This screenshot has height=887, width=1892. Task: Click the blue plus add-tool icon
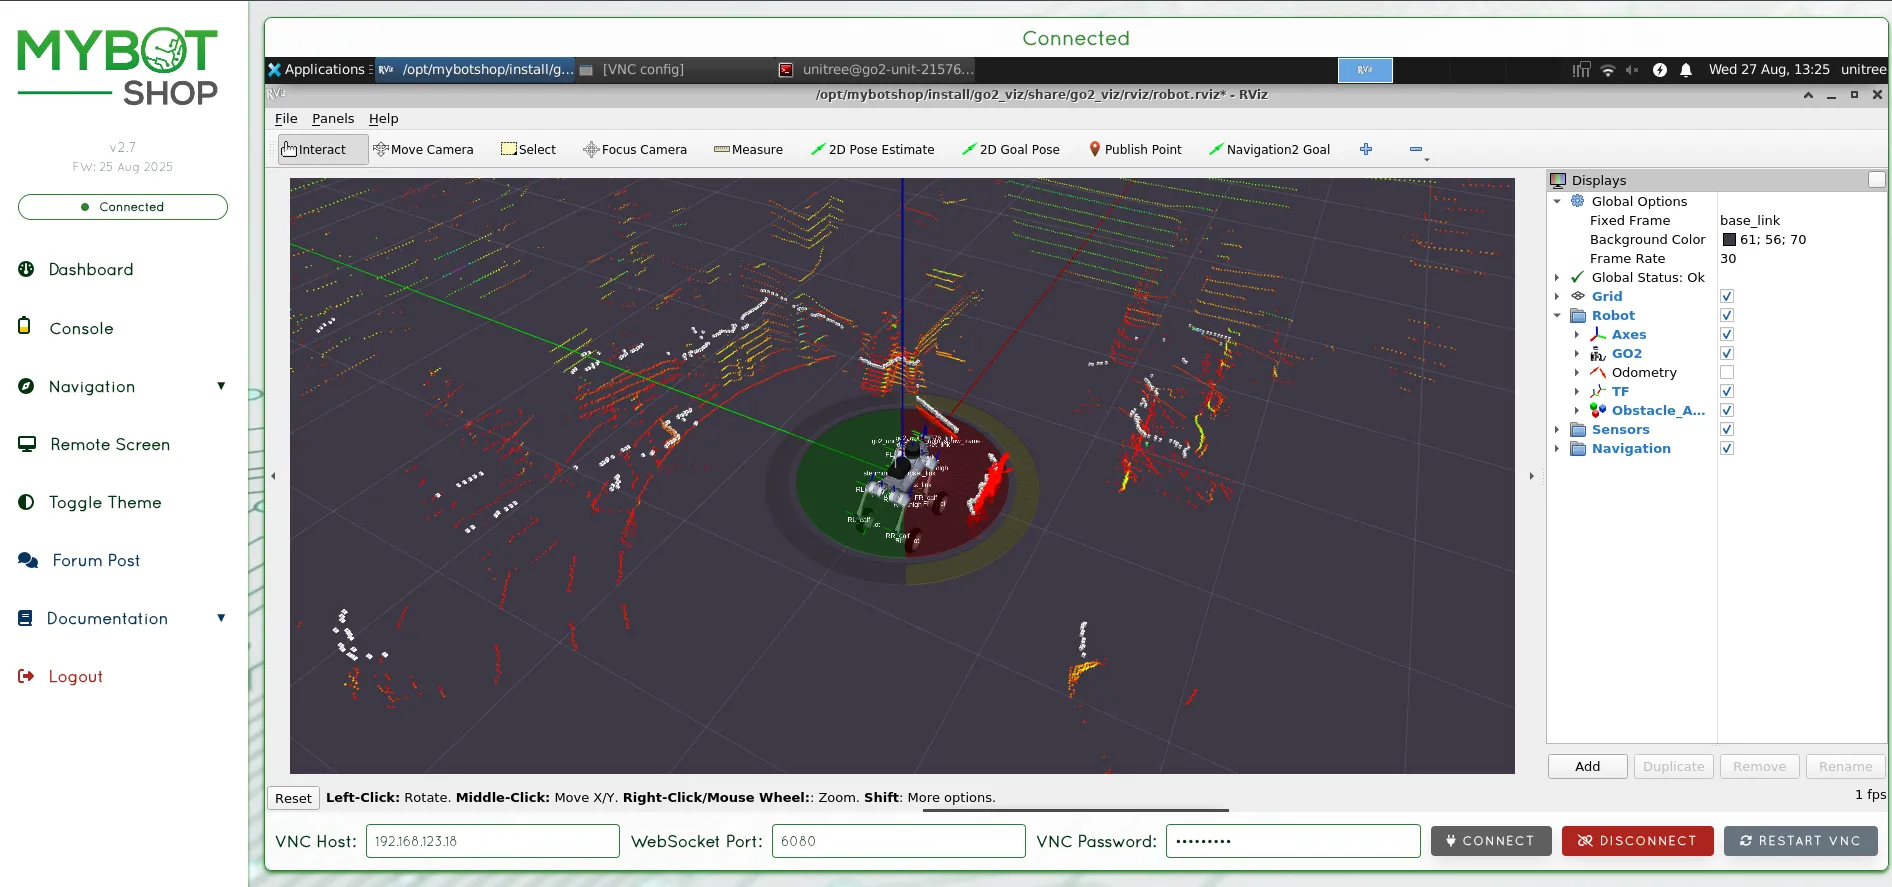click(1366, 149)
